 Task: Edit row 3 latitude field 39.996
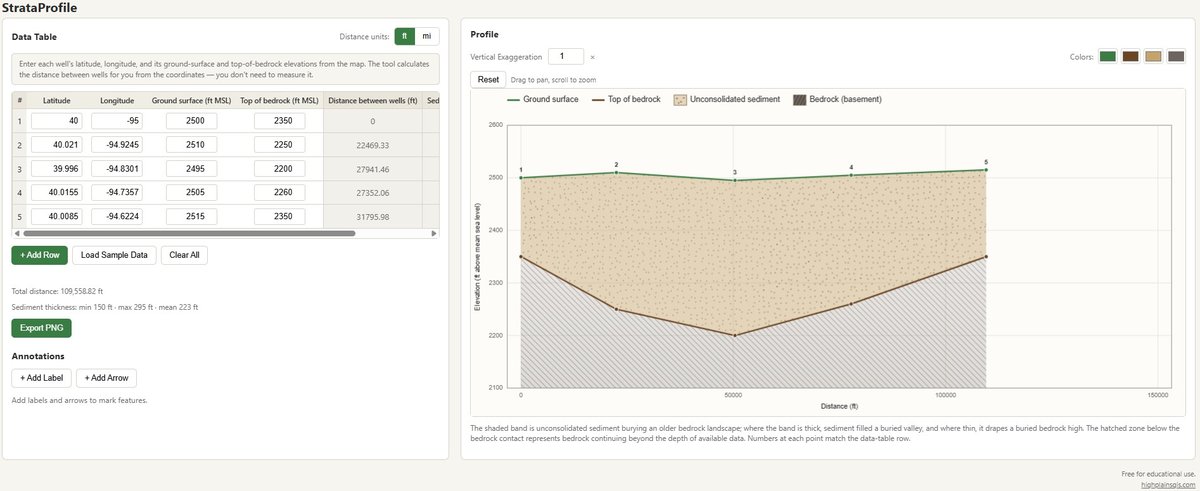(57, 169)
